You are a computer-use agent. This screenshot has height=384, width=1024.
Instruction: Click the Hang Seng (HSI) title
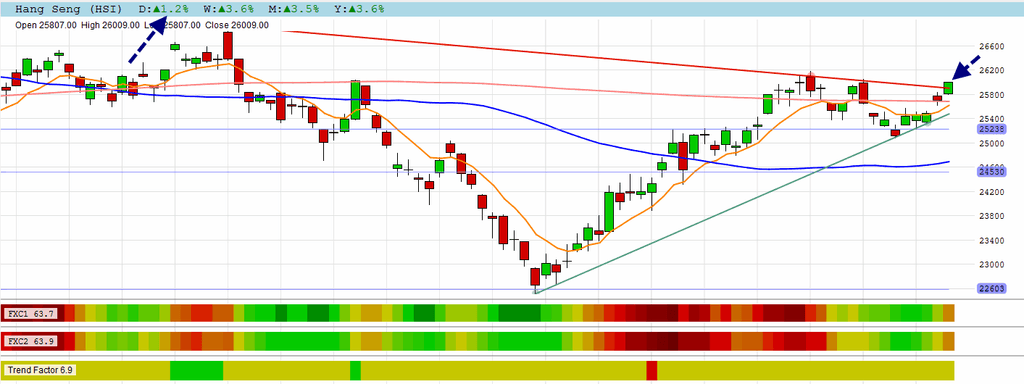click(x=68, y=9)
